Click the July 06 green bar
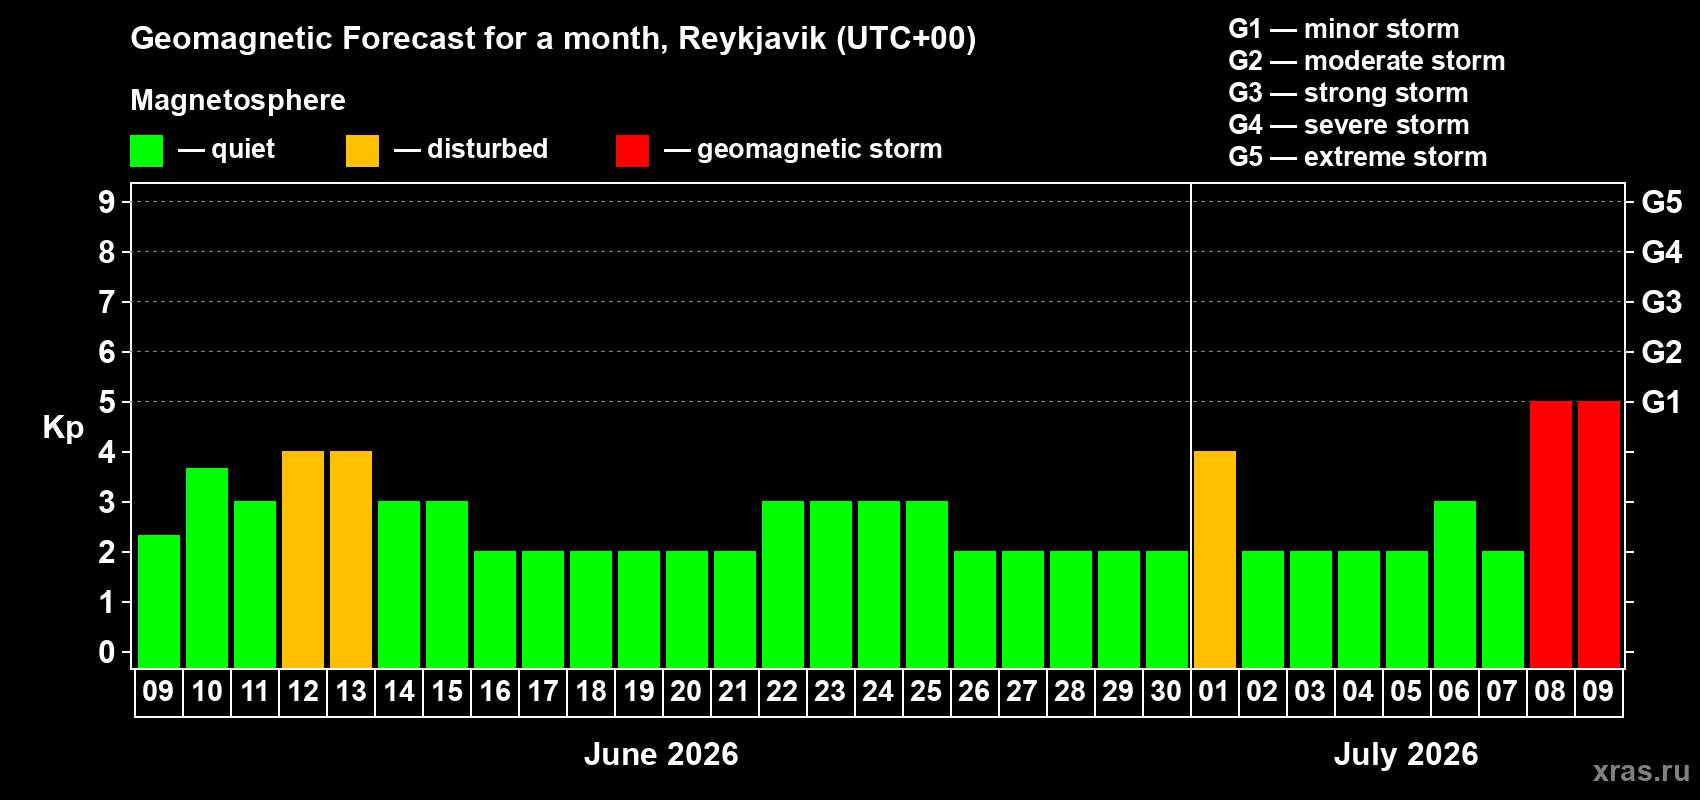Image resolution: width=1700 pixels, height=800 pixels. coord(1455,584)
